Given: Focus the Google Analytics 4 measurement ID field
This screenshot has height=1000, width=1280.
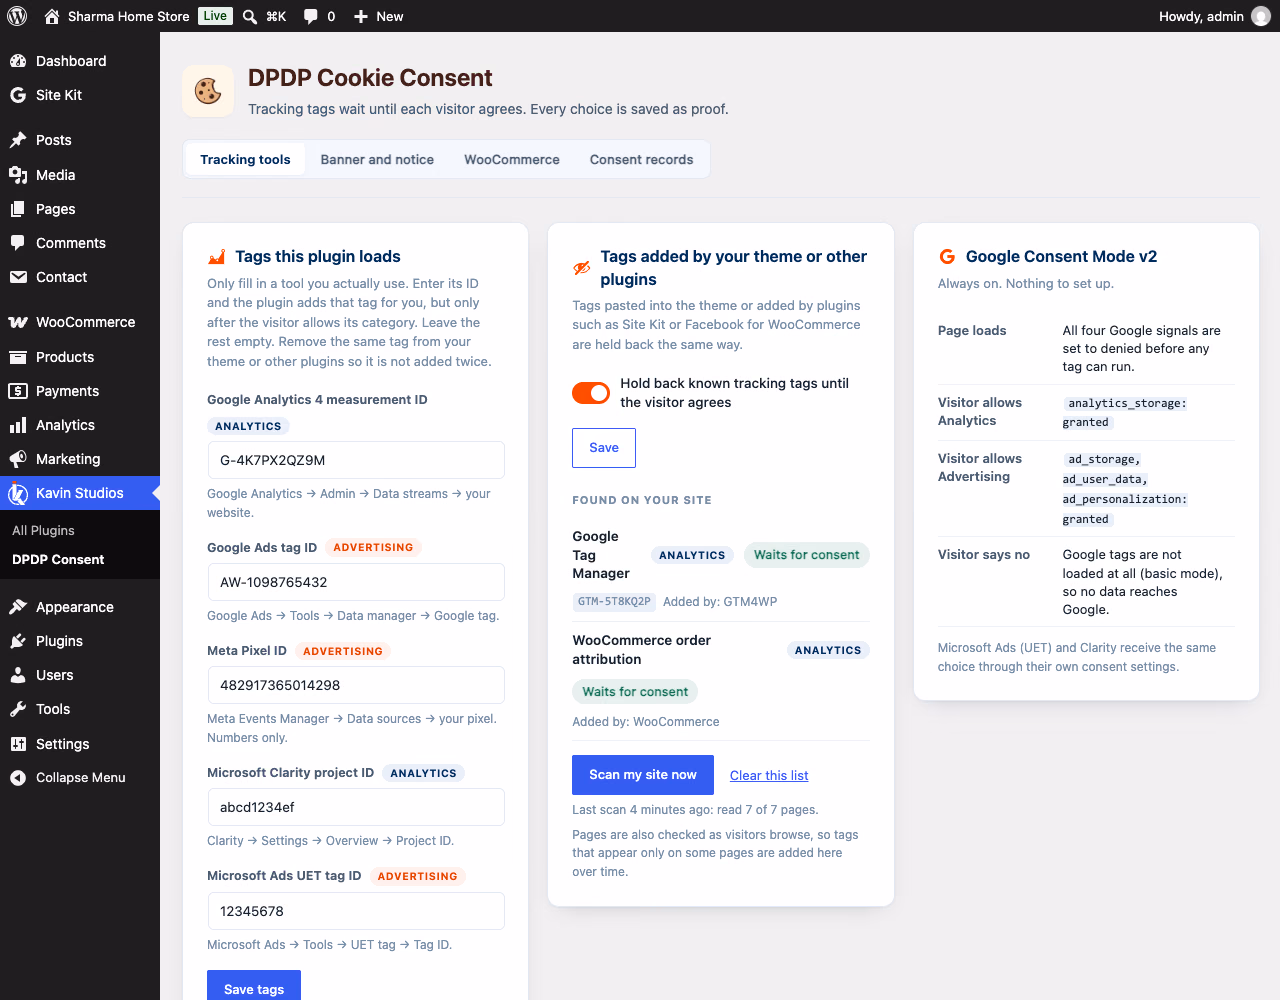Looking at the screenshot, I should [356, 460].
